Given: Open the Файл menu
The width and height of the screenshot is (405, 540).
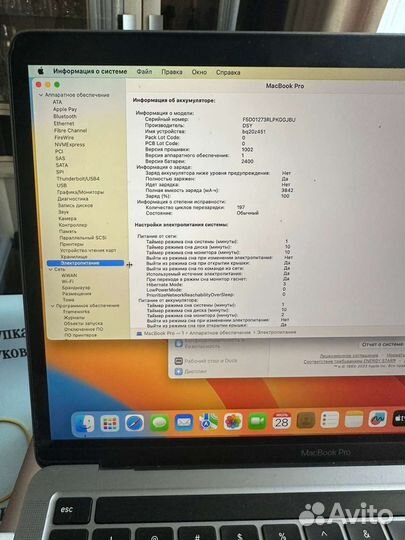Looking at the screenshot, I should click(x=144, y=72).
